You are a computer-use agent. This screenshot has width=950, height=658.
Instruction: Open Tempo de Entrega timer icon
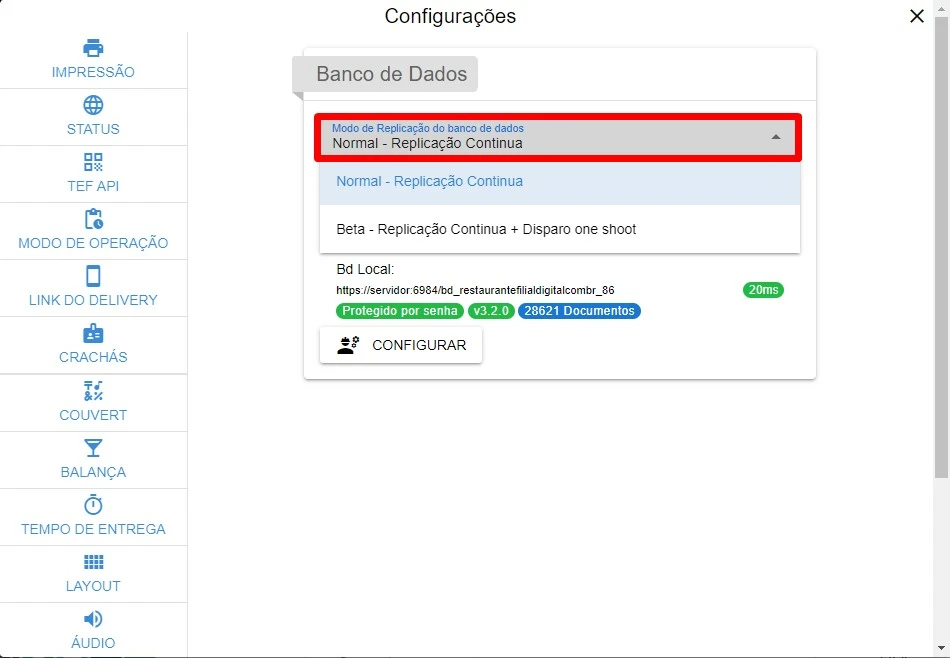tap(93, 505)
